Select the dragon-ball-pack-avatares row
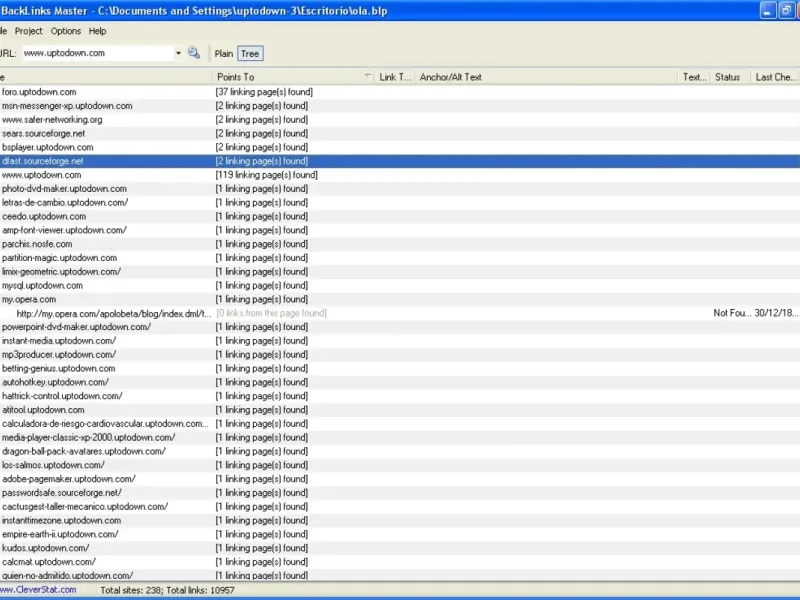This screenshot has width=800, height=600. click(x=400, y=451)
